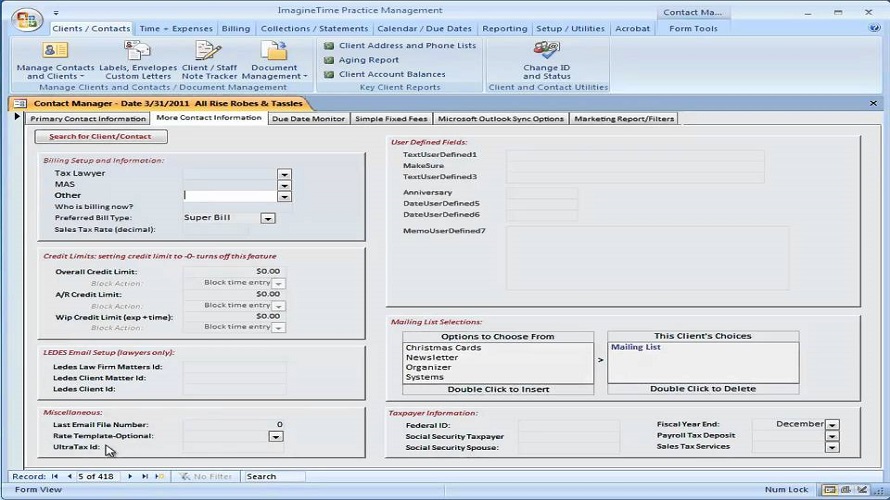Image resolution: width=890 pixels, height=500 pixels.
Task: Jump to first record in navigator
Action: pyautogui.click(x=55, y=477)
